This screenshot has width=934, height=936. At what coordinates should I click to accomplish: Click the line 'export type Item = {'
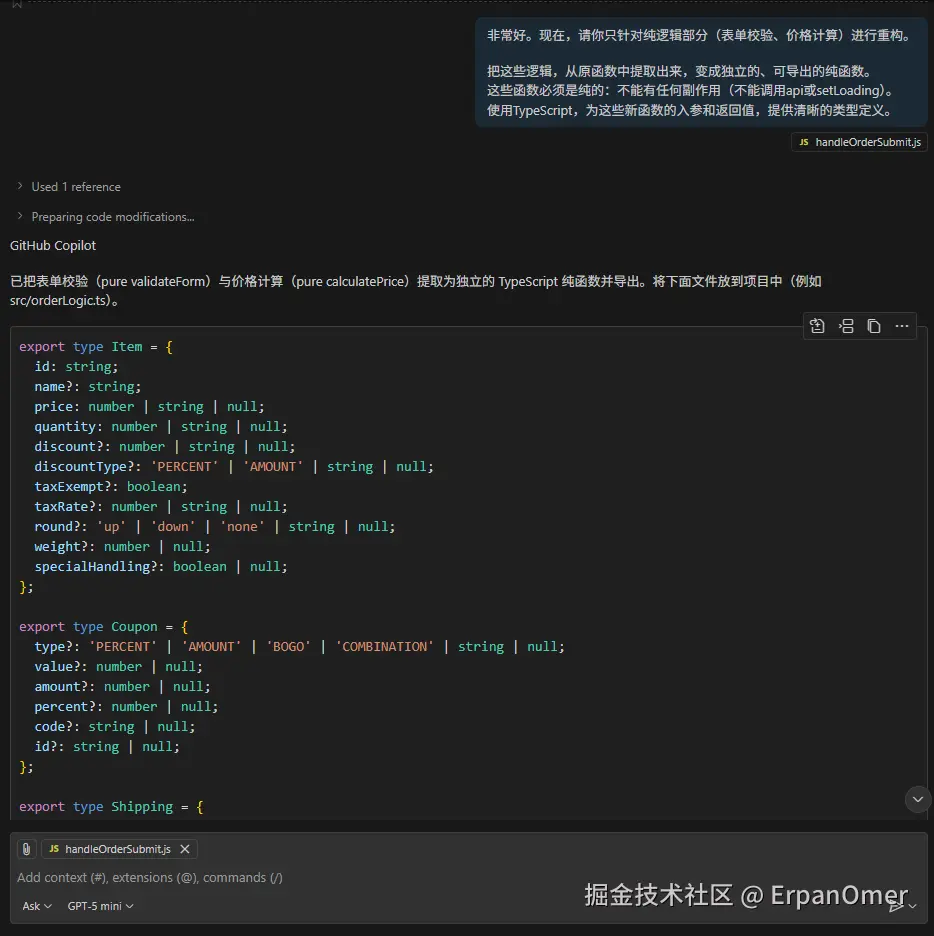click(x=96, y=347)
